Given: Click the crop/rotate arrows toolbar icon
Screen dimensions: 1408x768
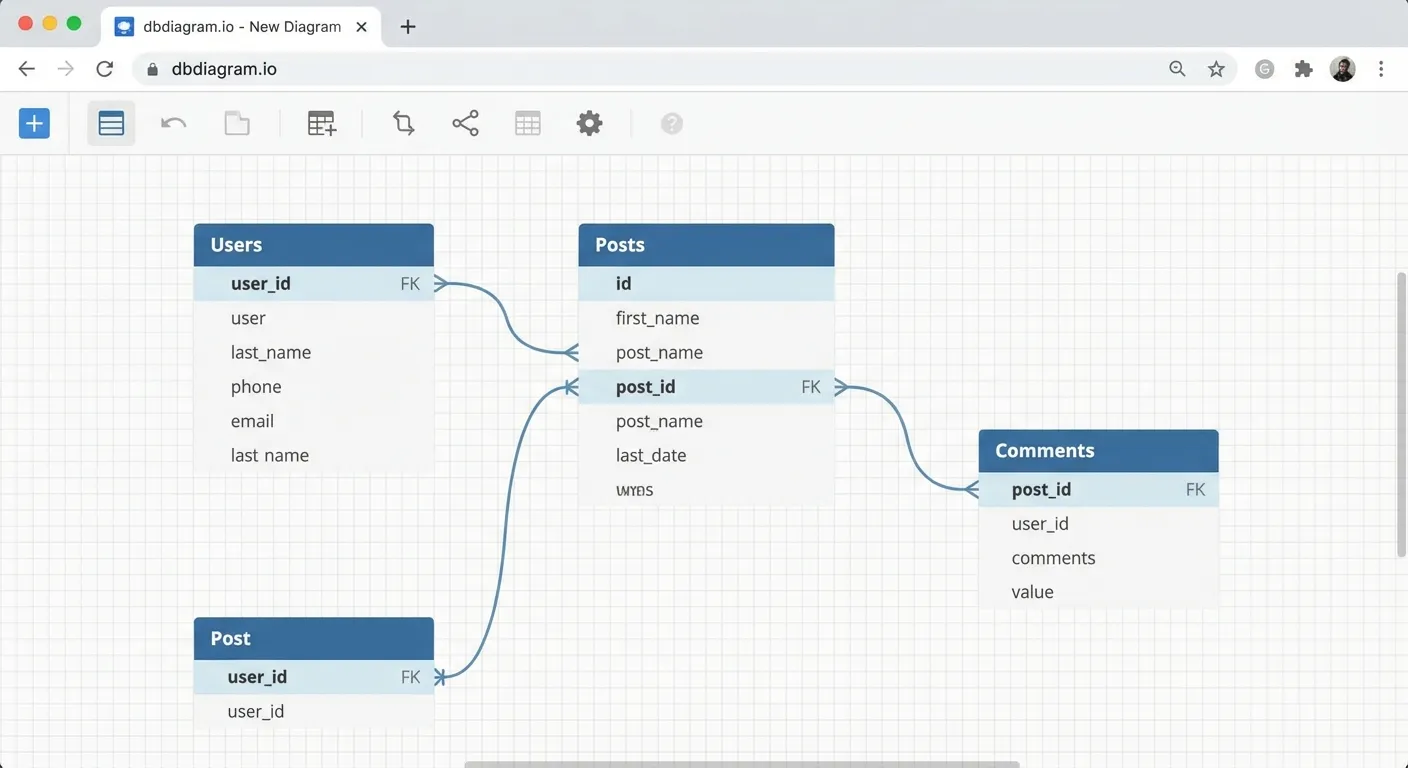Looking at the screenshot, I should [403, 124].
